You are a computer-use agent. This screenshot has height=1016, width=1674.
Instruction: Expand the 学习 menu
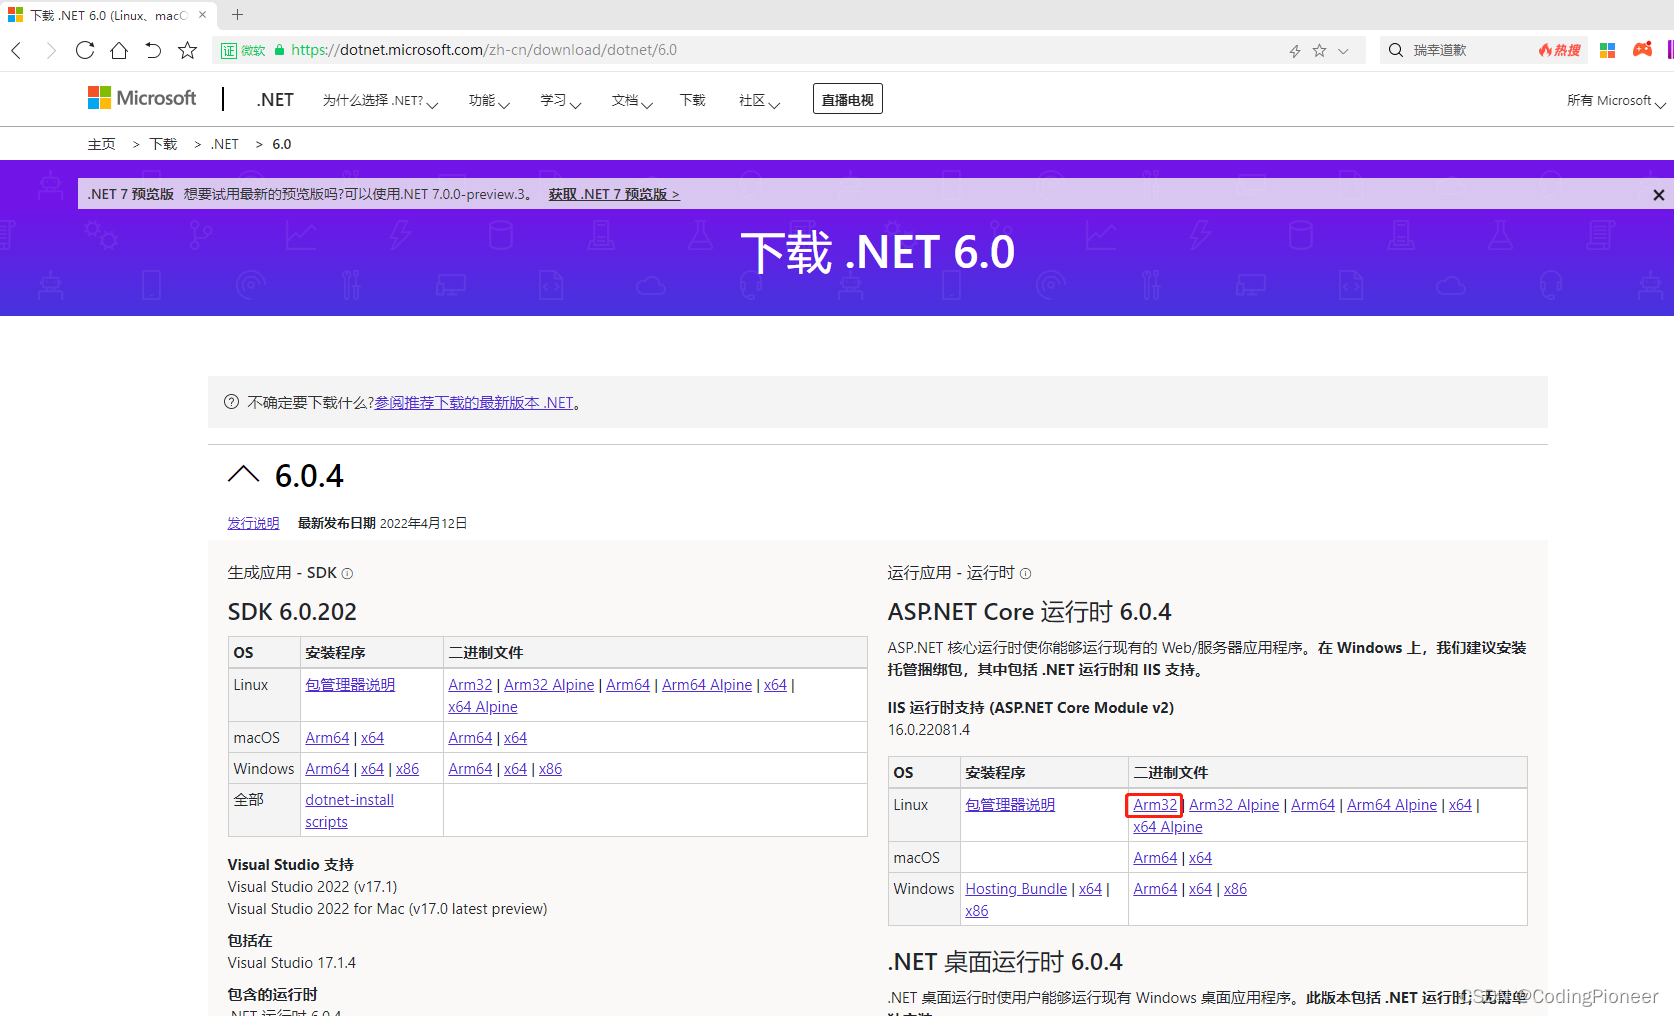[x=561, y=101]
